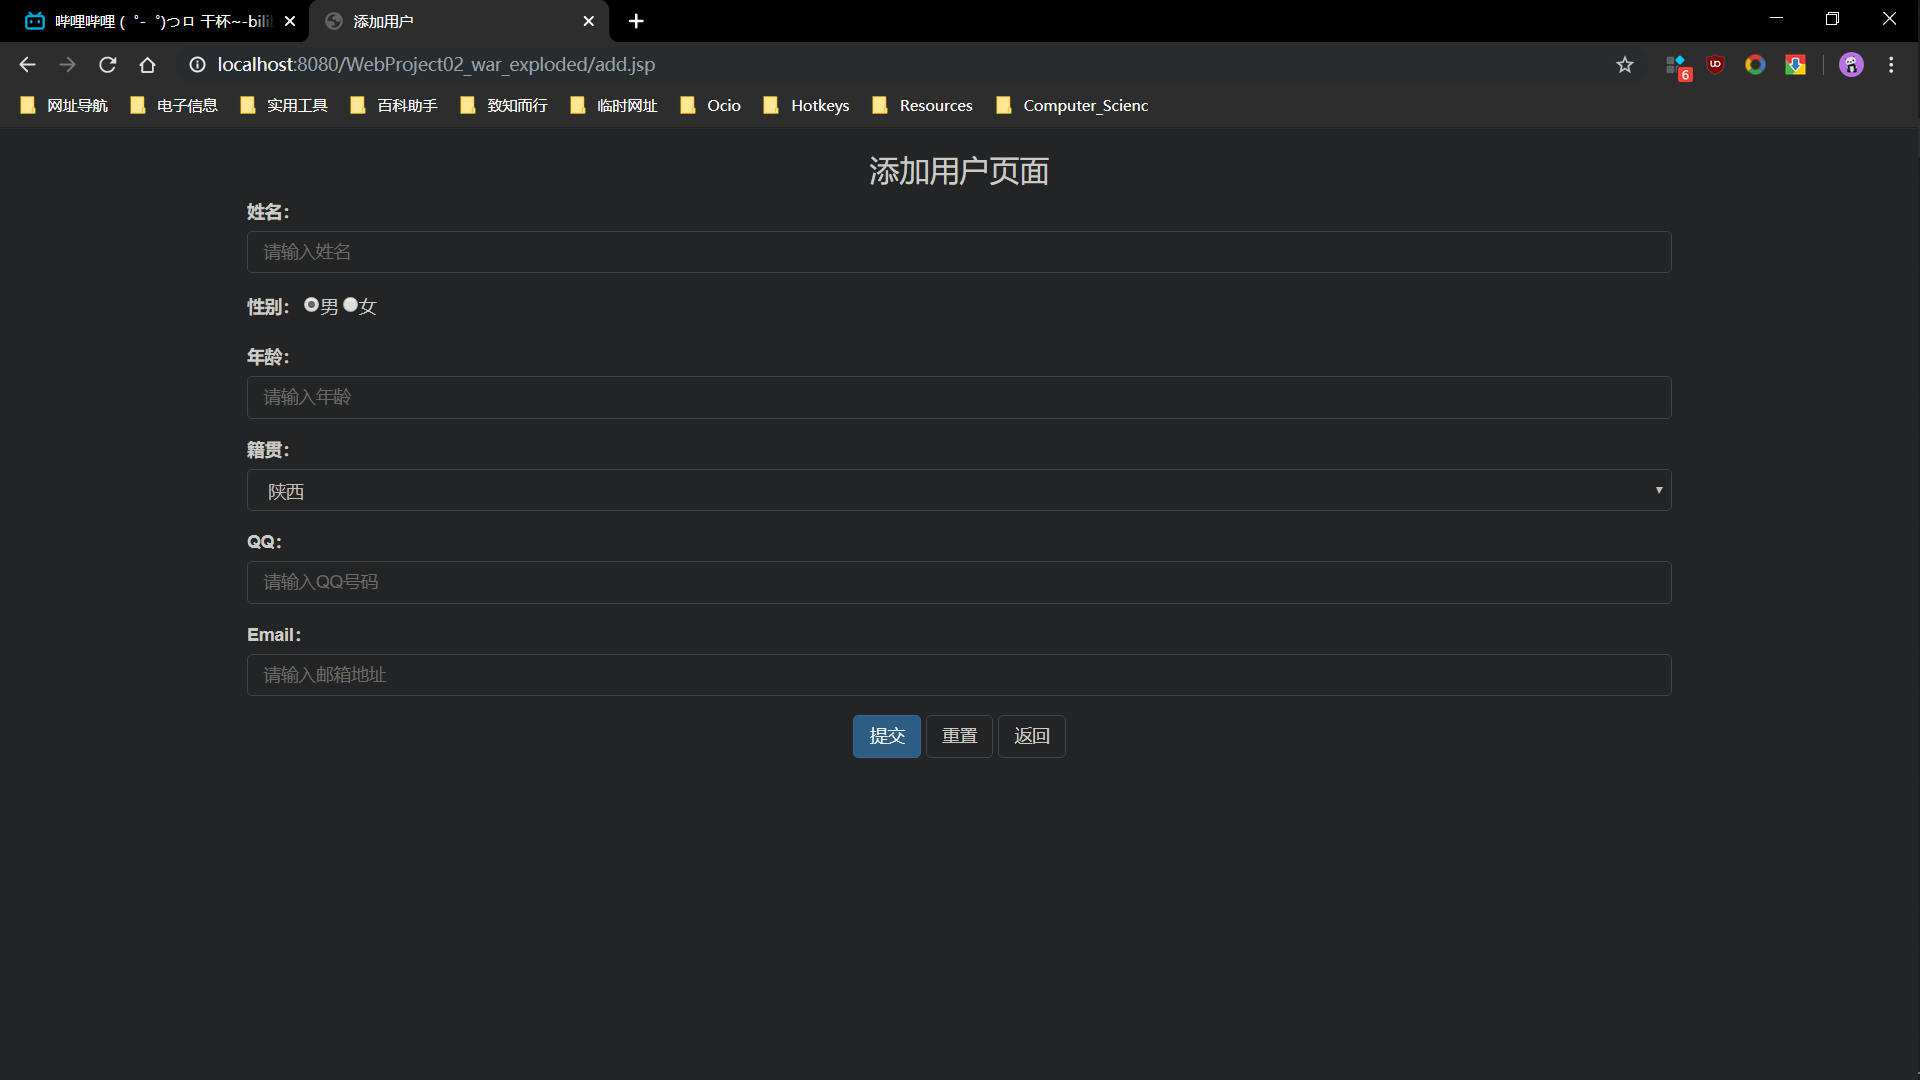Open a new browser tab
This screenshot has height=1080, width=1920.
click(x=636, y=21)
